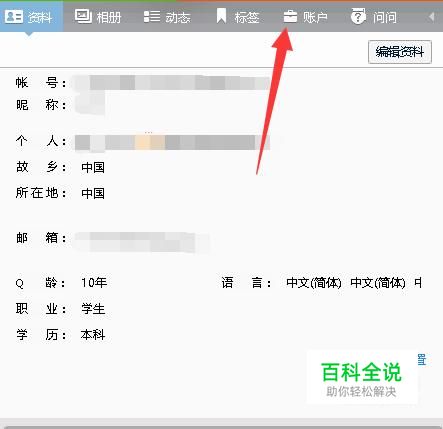Open the 资料 profile tab
The height and width of the screenshot is (429, 443).
(x=31, y=17)
